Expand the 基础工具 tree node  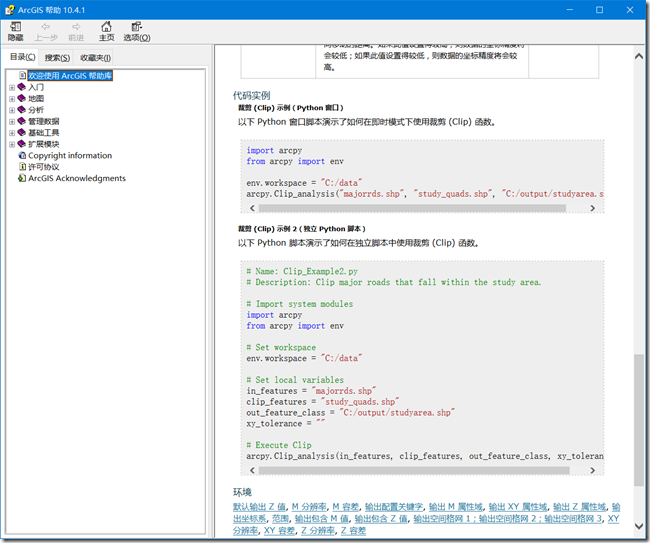point(12,133)
